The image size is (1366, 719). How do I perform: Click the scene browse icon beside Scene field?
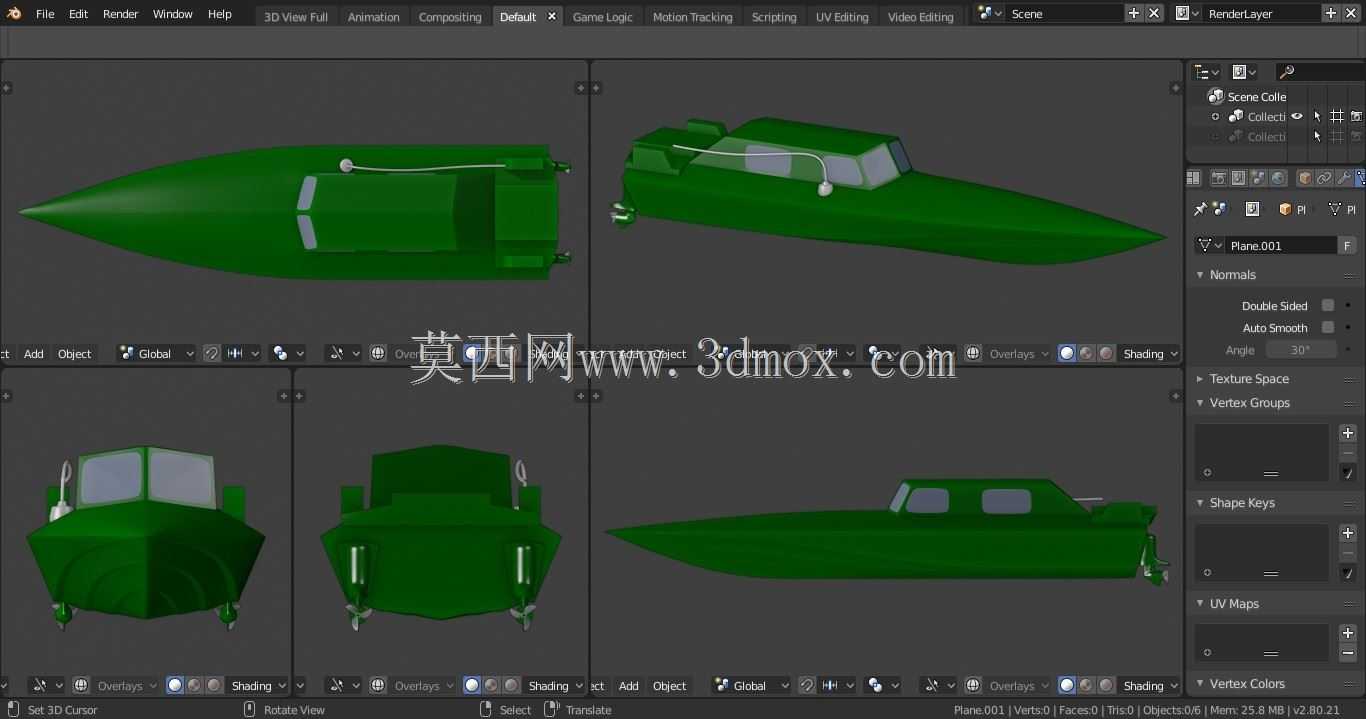pyautogui.click(x=990, y=14)
